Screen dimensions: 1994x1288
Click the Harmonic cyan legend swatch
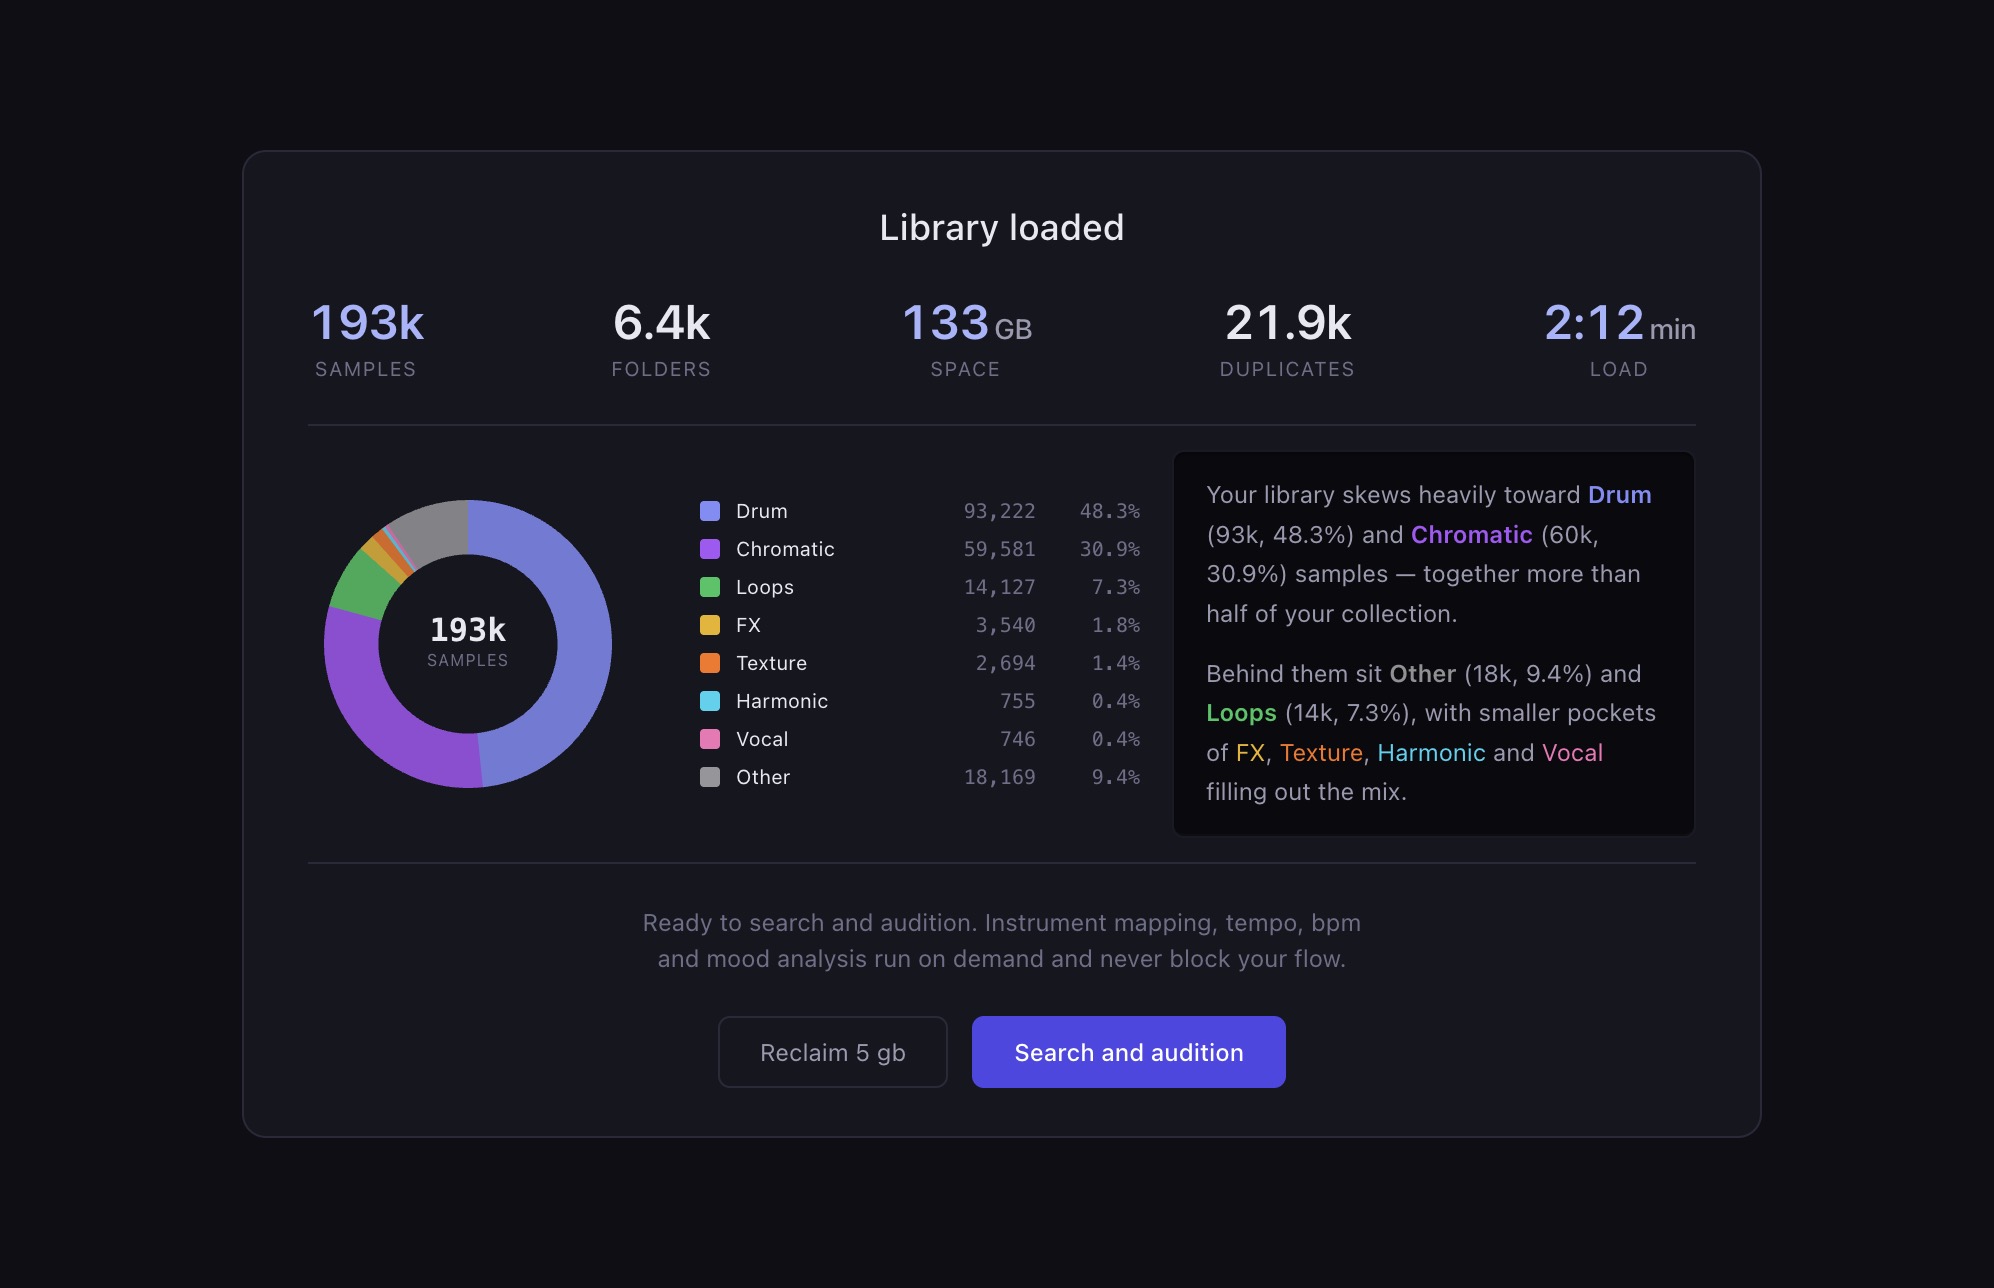click(710, 701)
